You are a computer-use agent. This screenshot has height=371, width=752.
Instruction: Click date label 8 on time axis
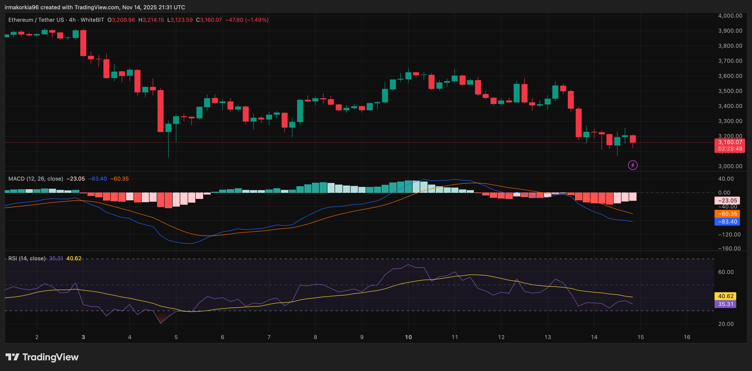coord(315,337)
